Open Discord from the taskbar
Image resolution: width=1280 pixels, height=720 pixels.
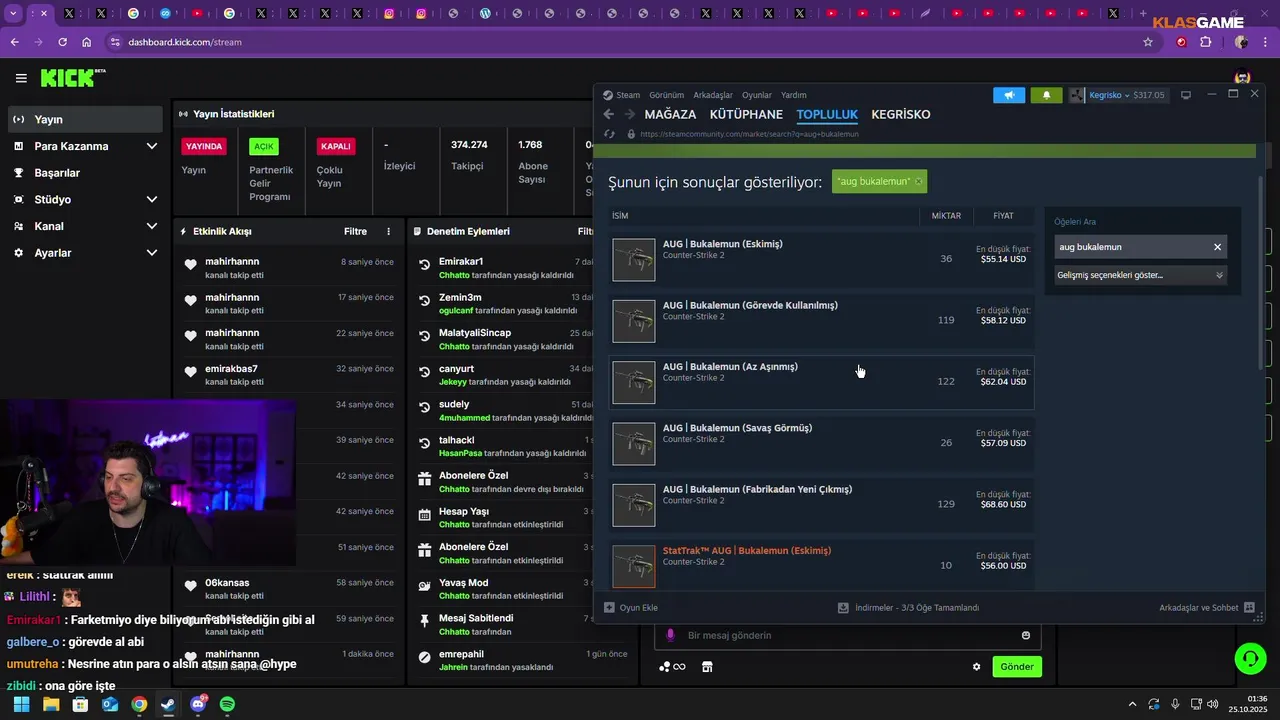pyautogui.click(x=198, y=704)
